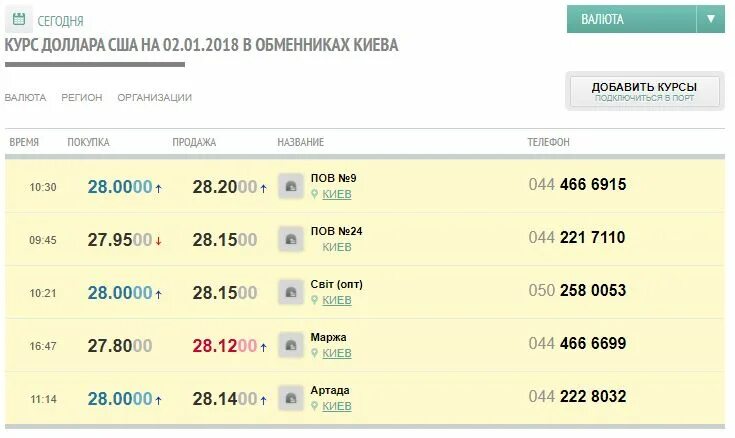Viewport: 735px width, 438px height.
Task: Switch to the Валюта filter tab
Action: (25, 98)
